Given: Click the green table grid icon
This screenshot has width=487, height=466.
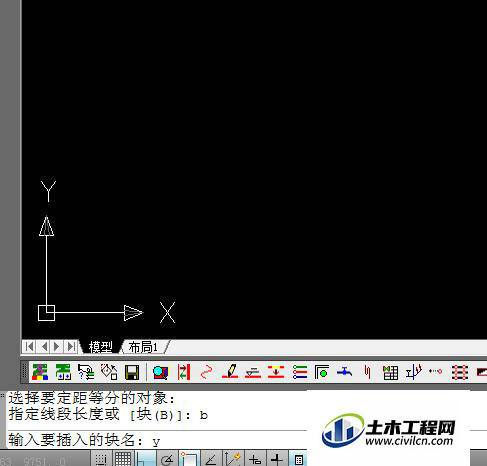Looking at the screenshot, I should pyautogui.click(x=390, y=372).
